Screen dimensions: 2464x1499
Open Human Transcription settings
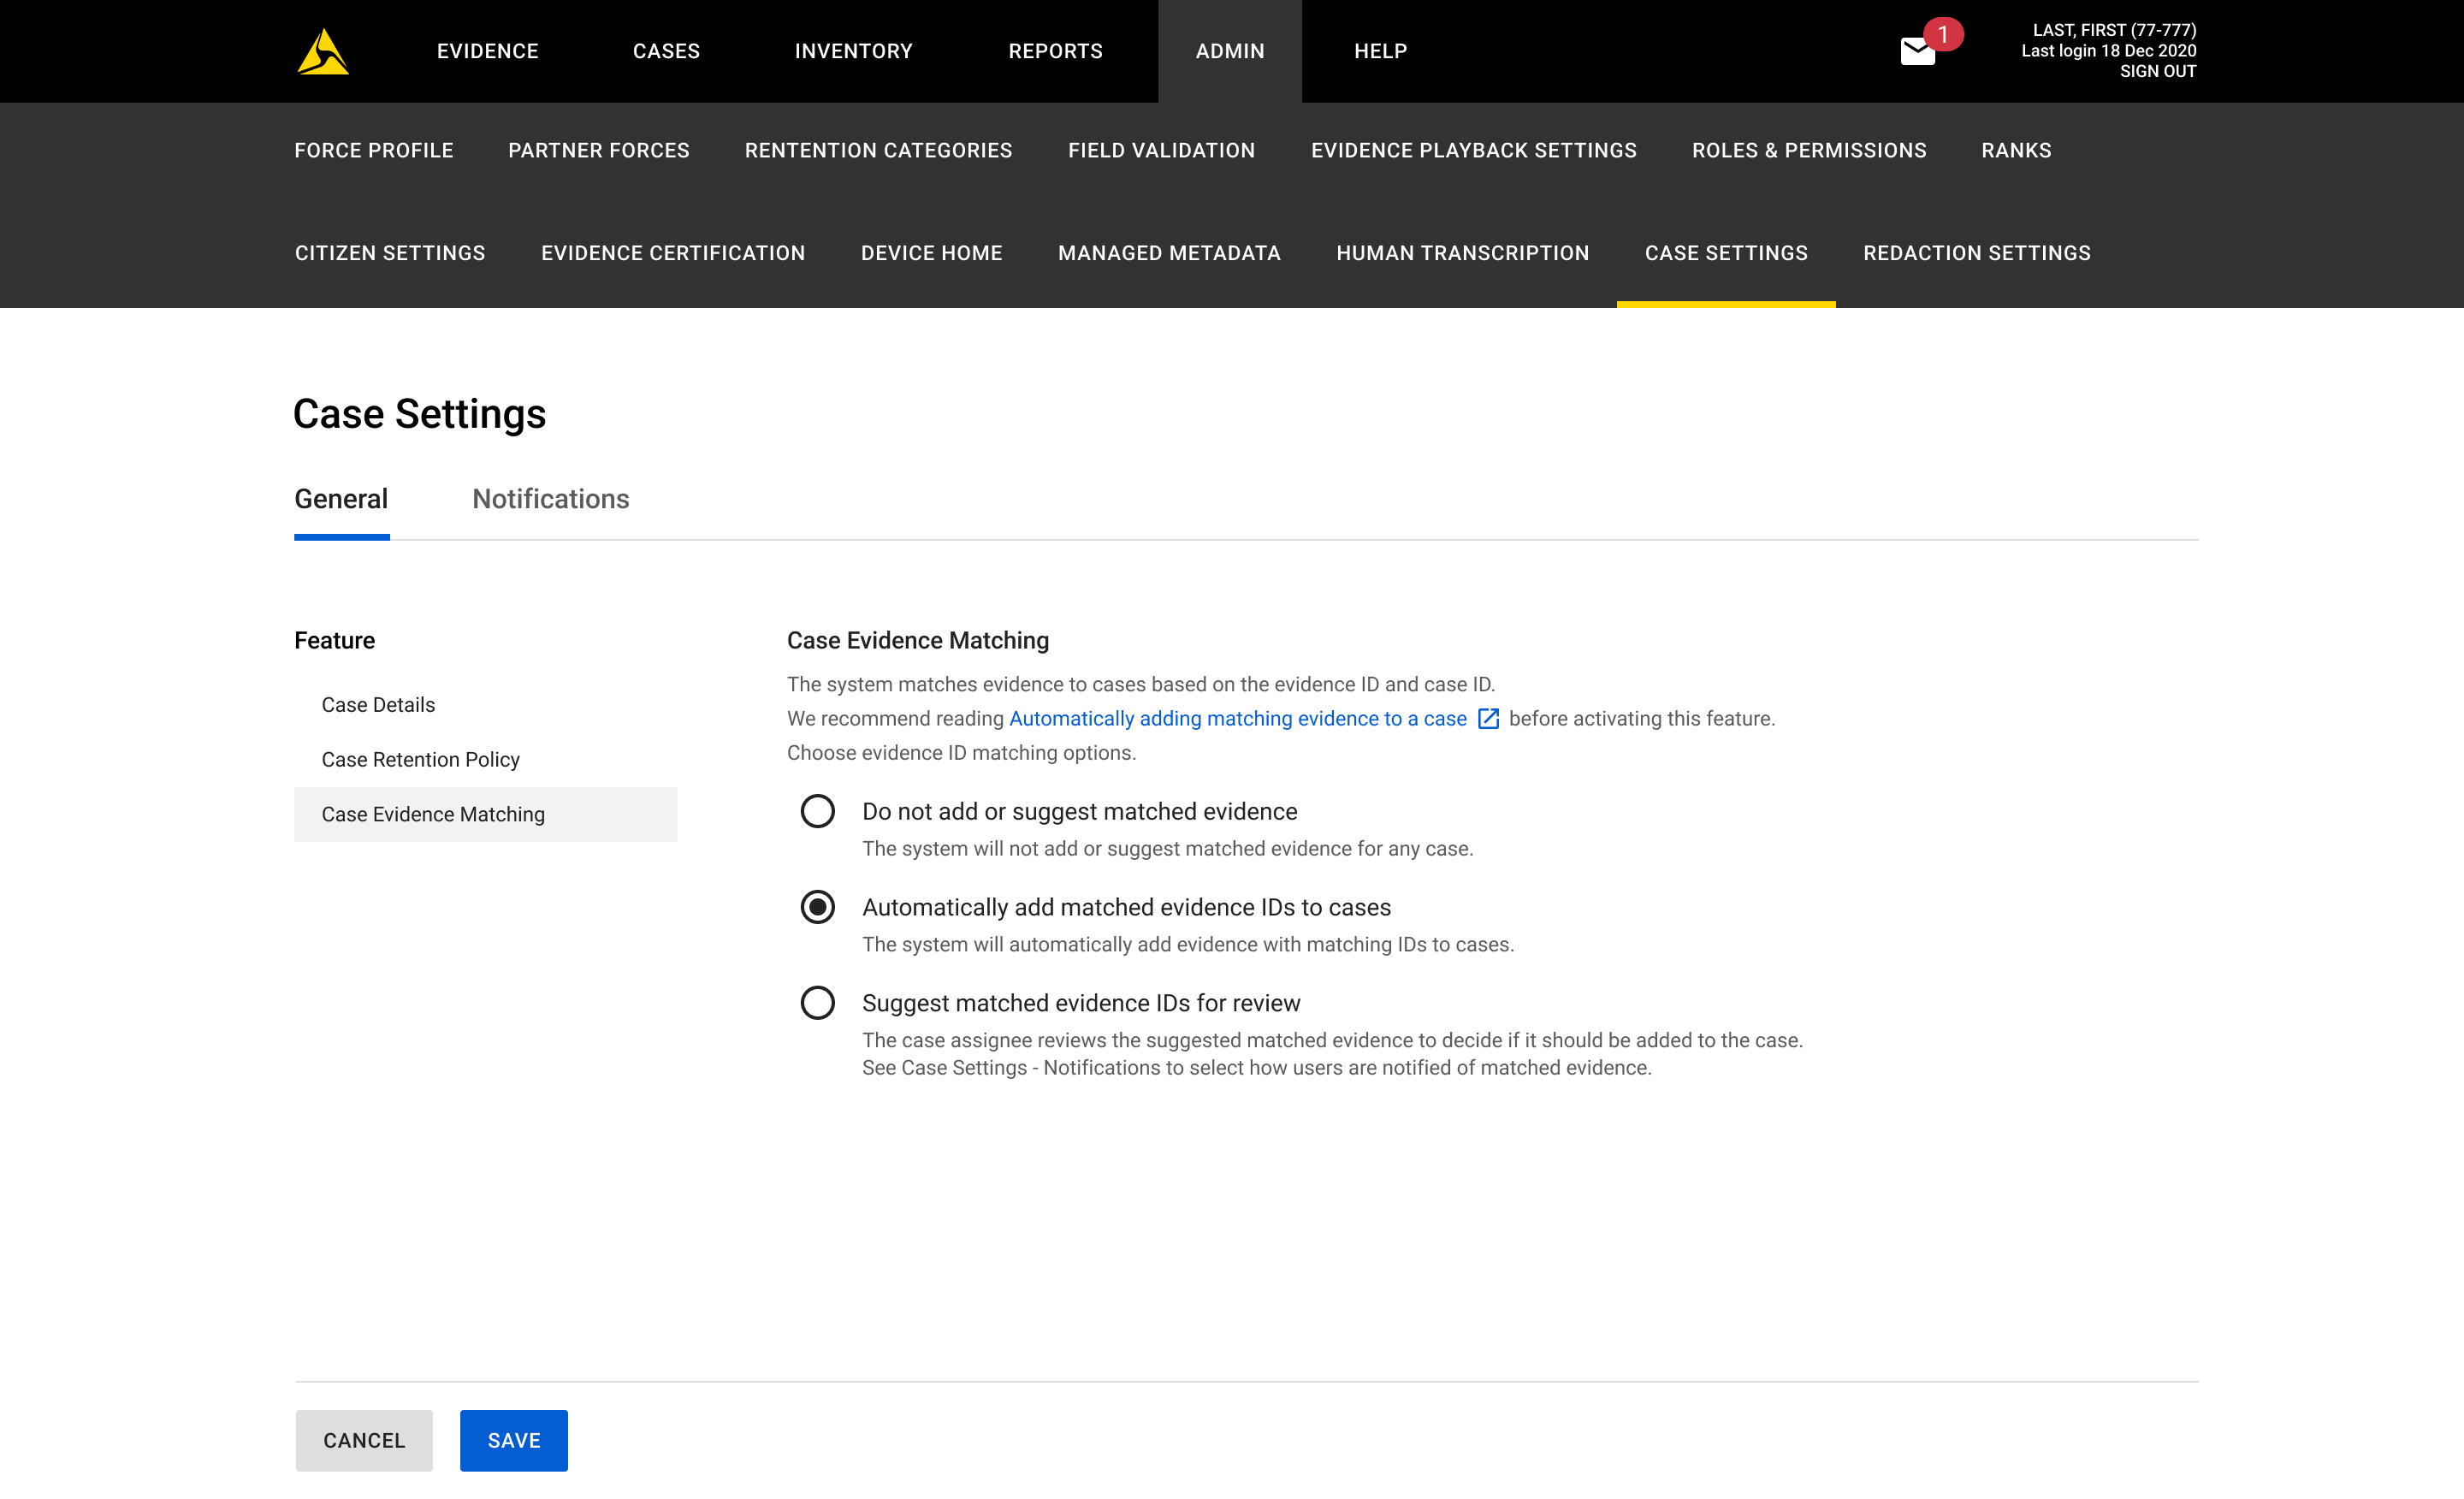[x=1462, y=253]
